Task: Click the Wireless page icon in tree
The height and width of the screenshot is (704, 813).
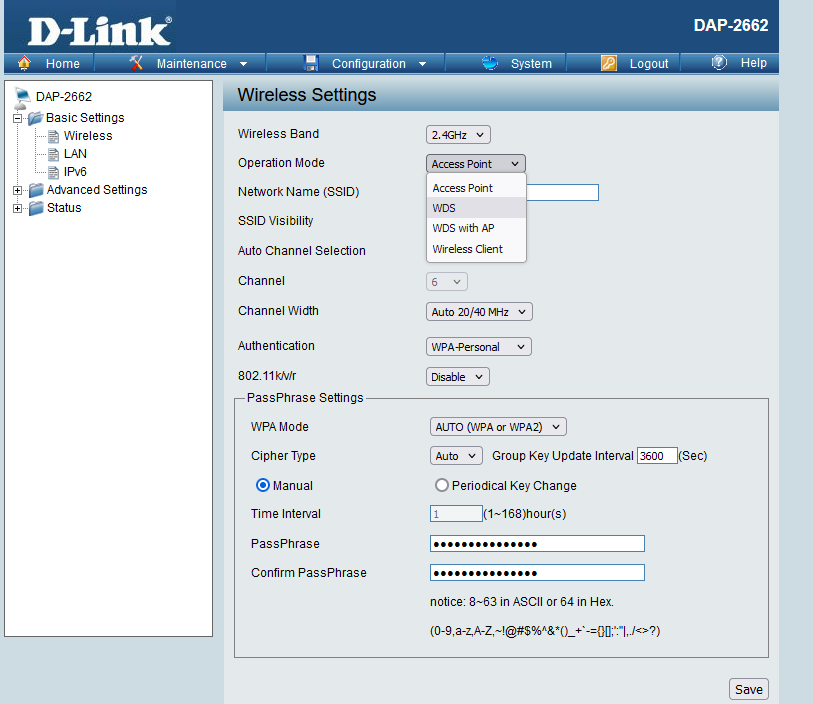Action: click(53, 136)
